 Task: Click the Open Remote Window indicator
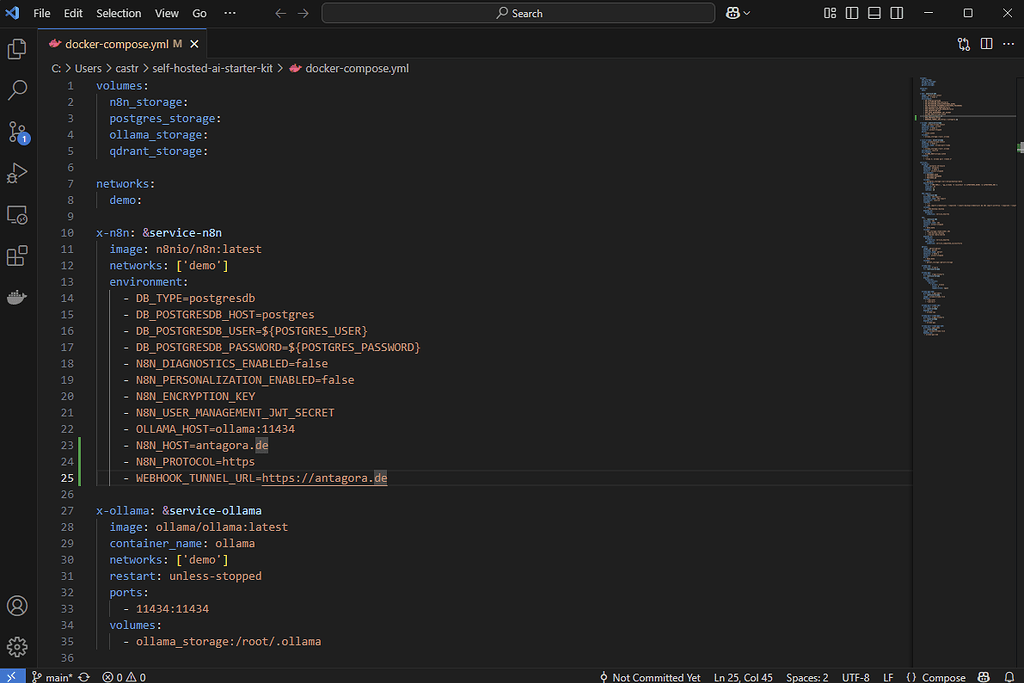click(12, 677)
